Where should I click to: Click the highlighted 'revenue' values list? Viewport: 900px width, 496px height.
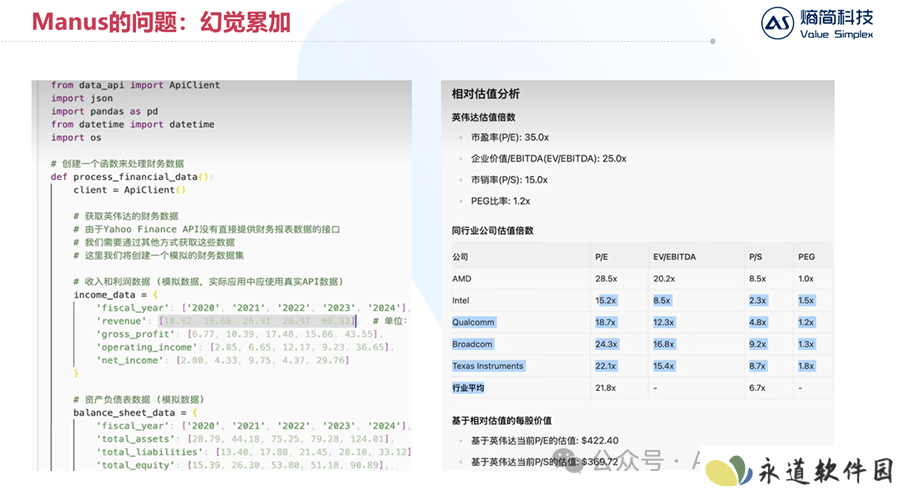tap(258, 321)
